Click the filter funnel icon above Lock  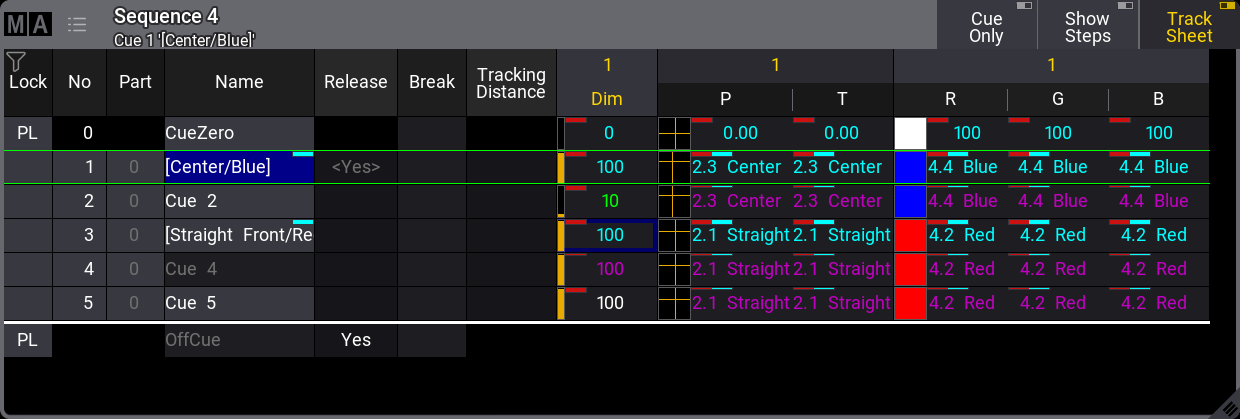pos(15,62)
